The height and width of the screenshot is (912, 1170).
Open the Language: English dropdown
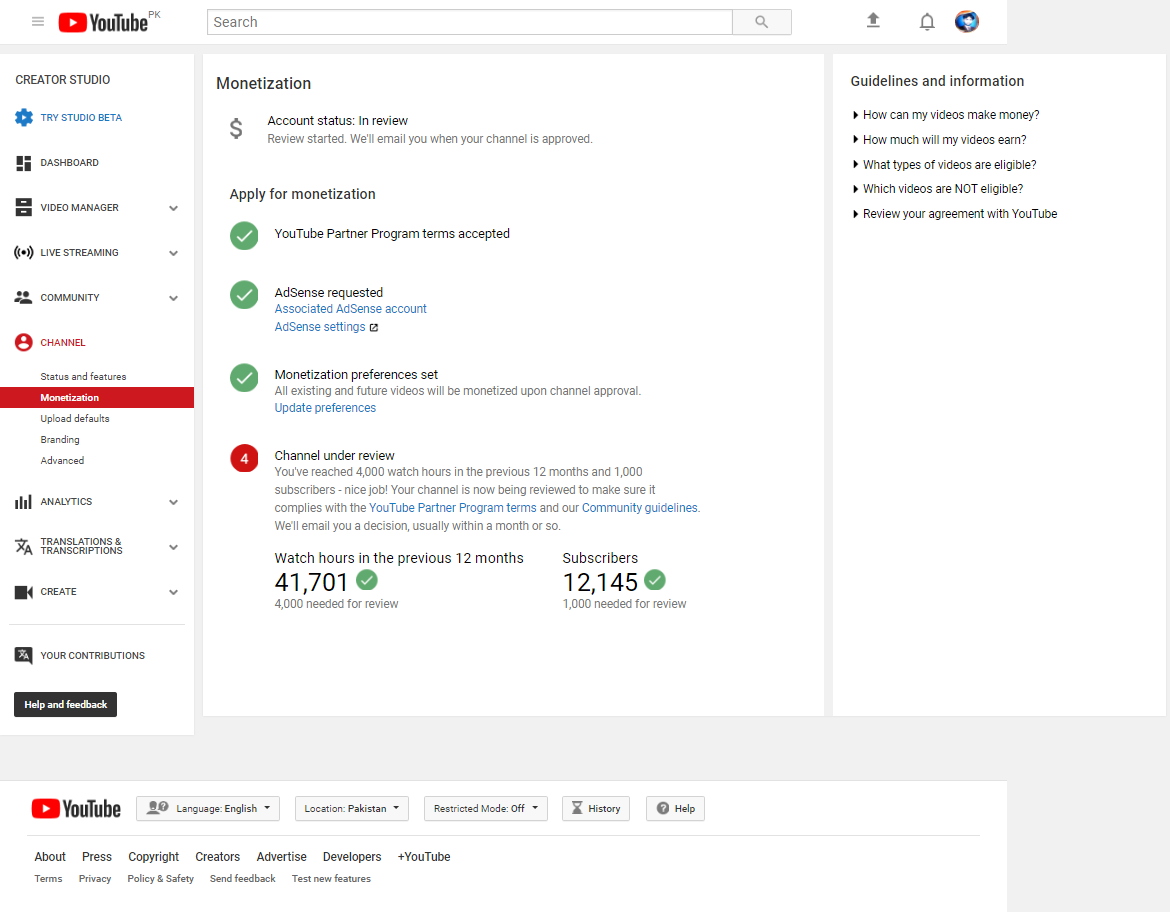click(208, 808)
